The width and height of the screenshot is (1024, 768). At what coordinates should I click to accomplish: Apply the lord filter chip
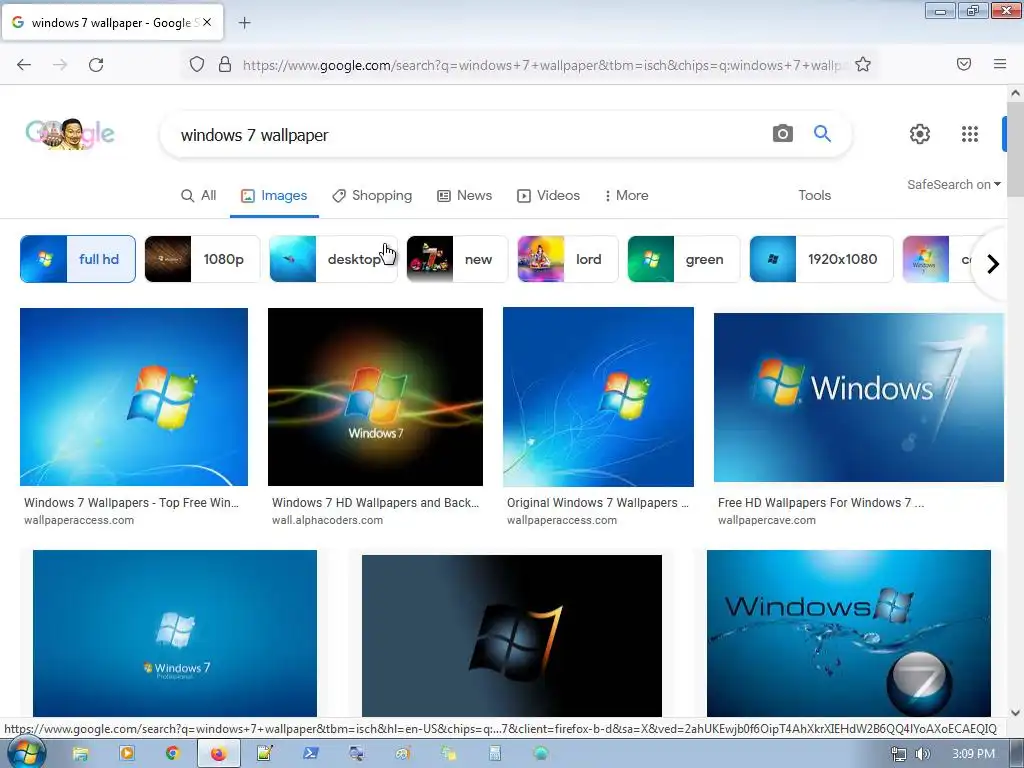tap(568, 259)
